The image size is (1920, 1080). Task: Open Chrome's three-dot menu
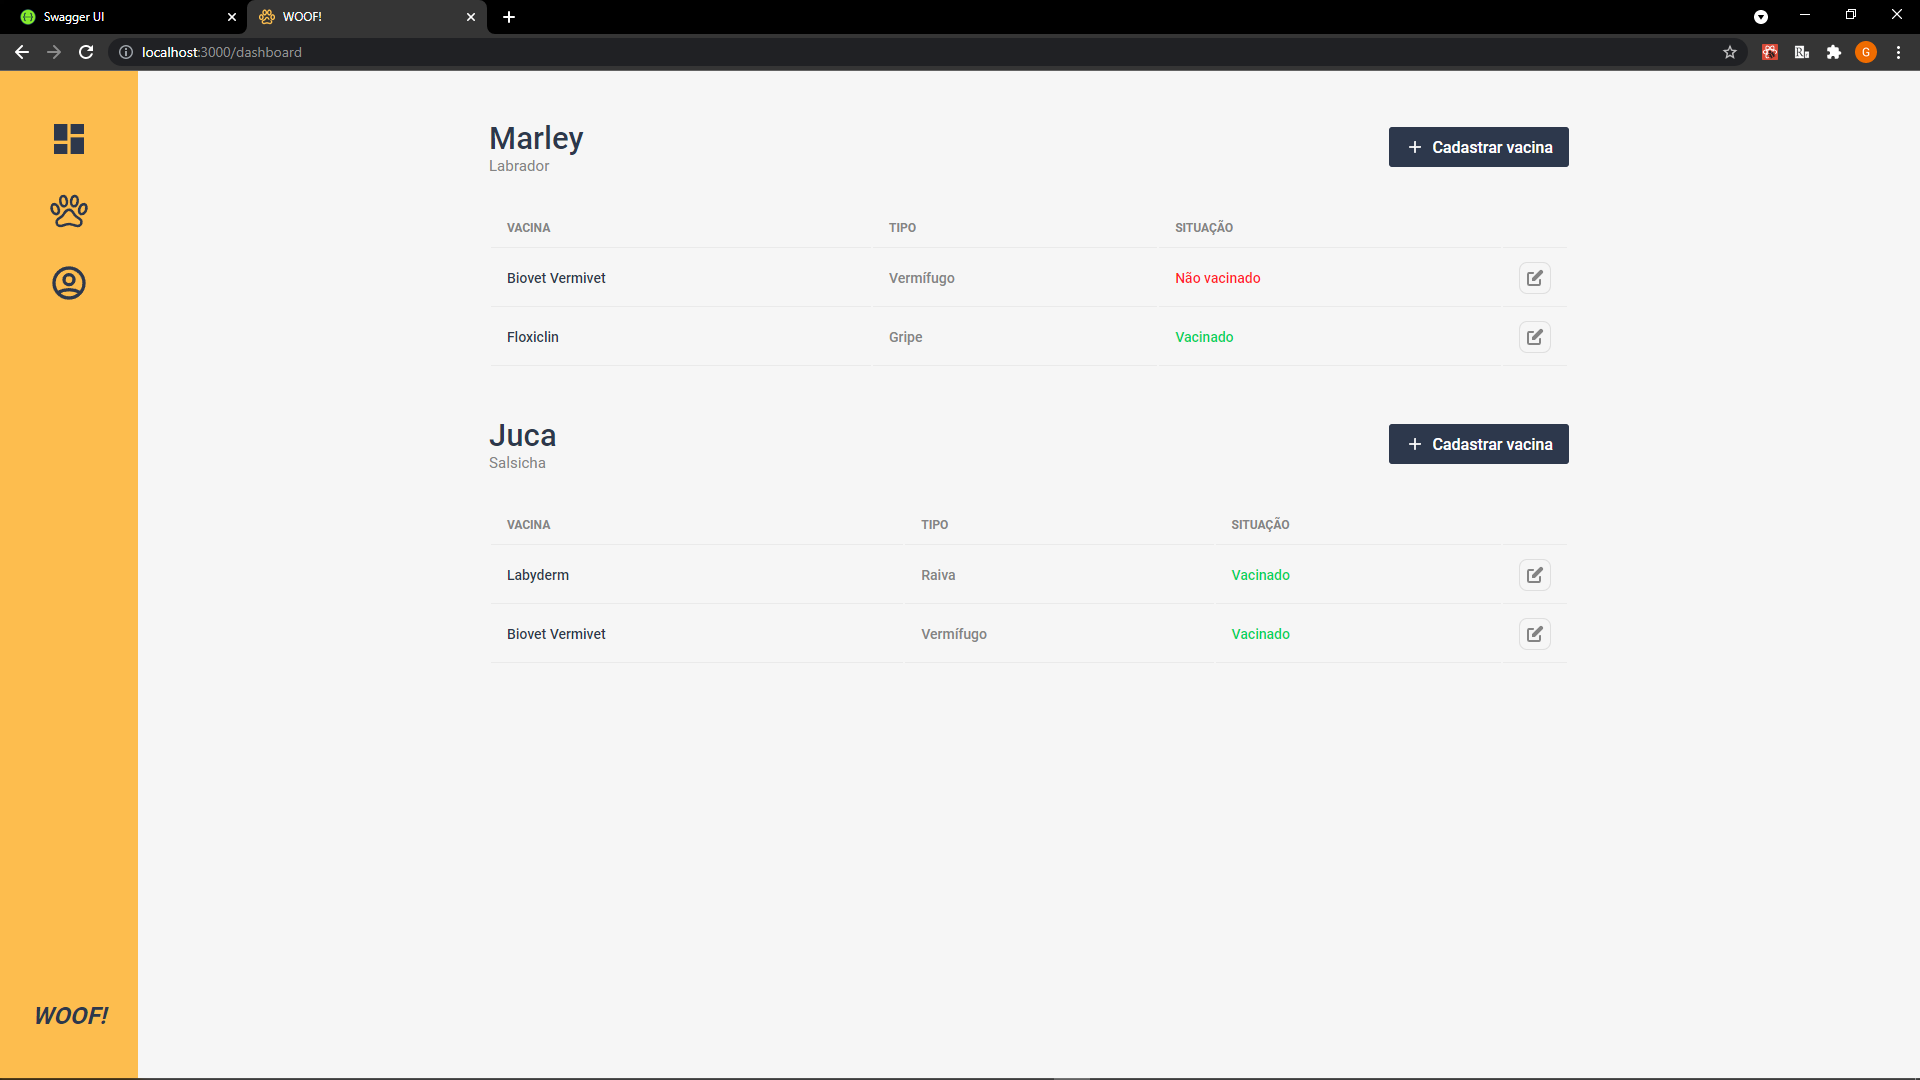tap(1898, 52)
